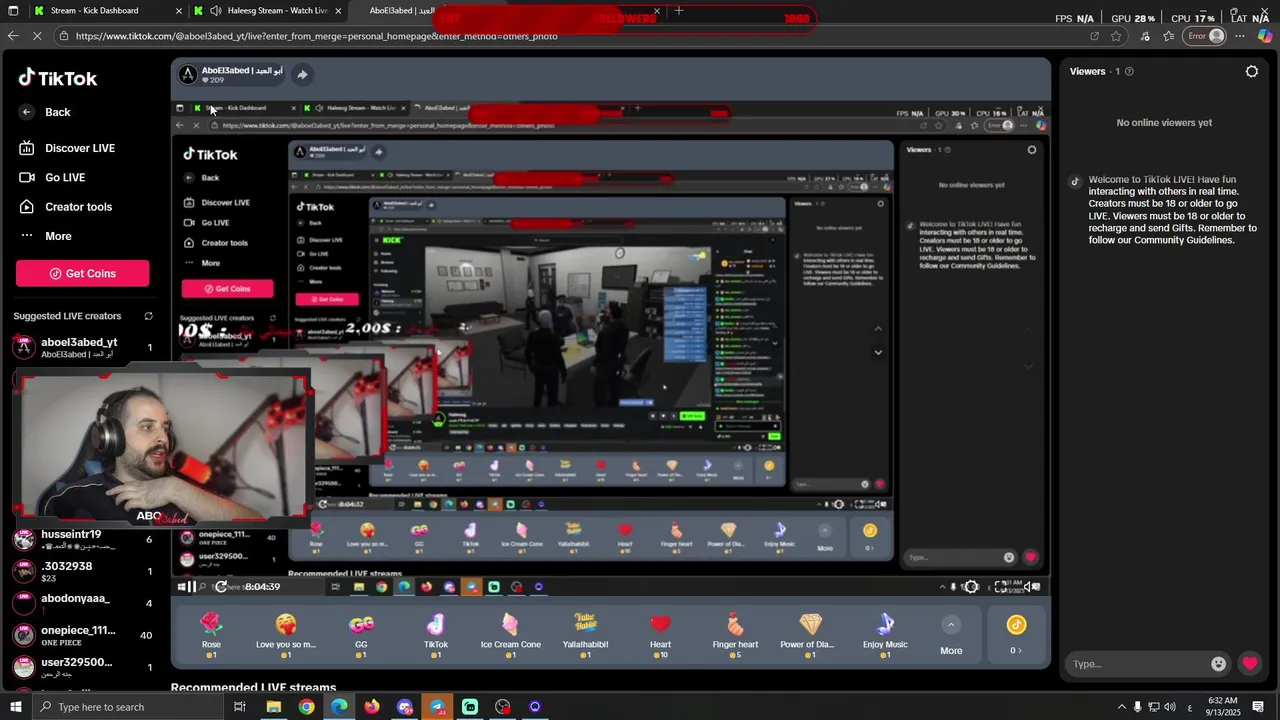This screenshot has height=720, width=1280.
Task: Open suggested creator aboel3abed_yt
Action: click(82, 347)
